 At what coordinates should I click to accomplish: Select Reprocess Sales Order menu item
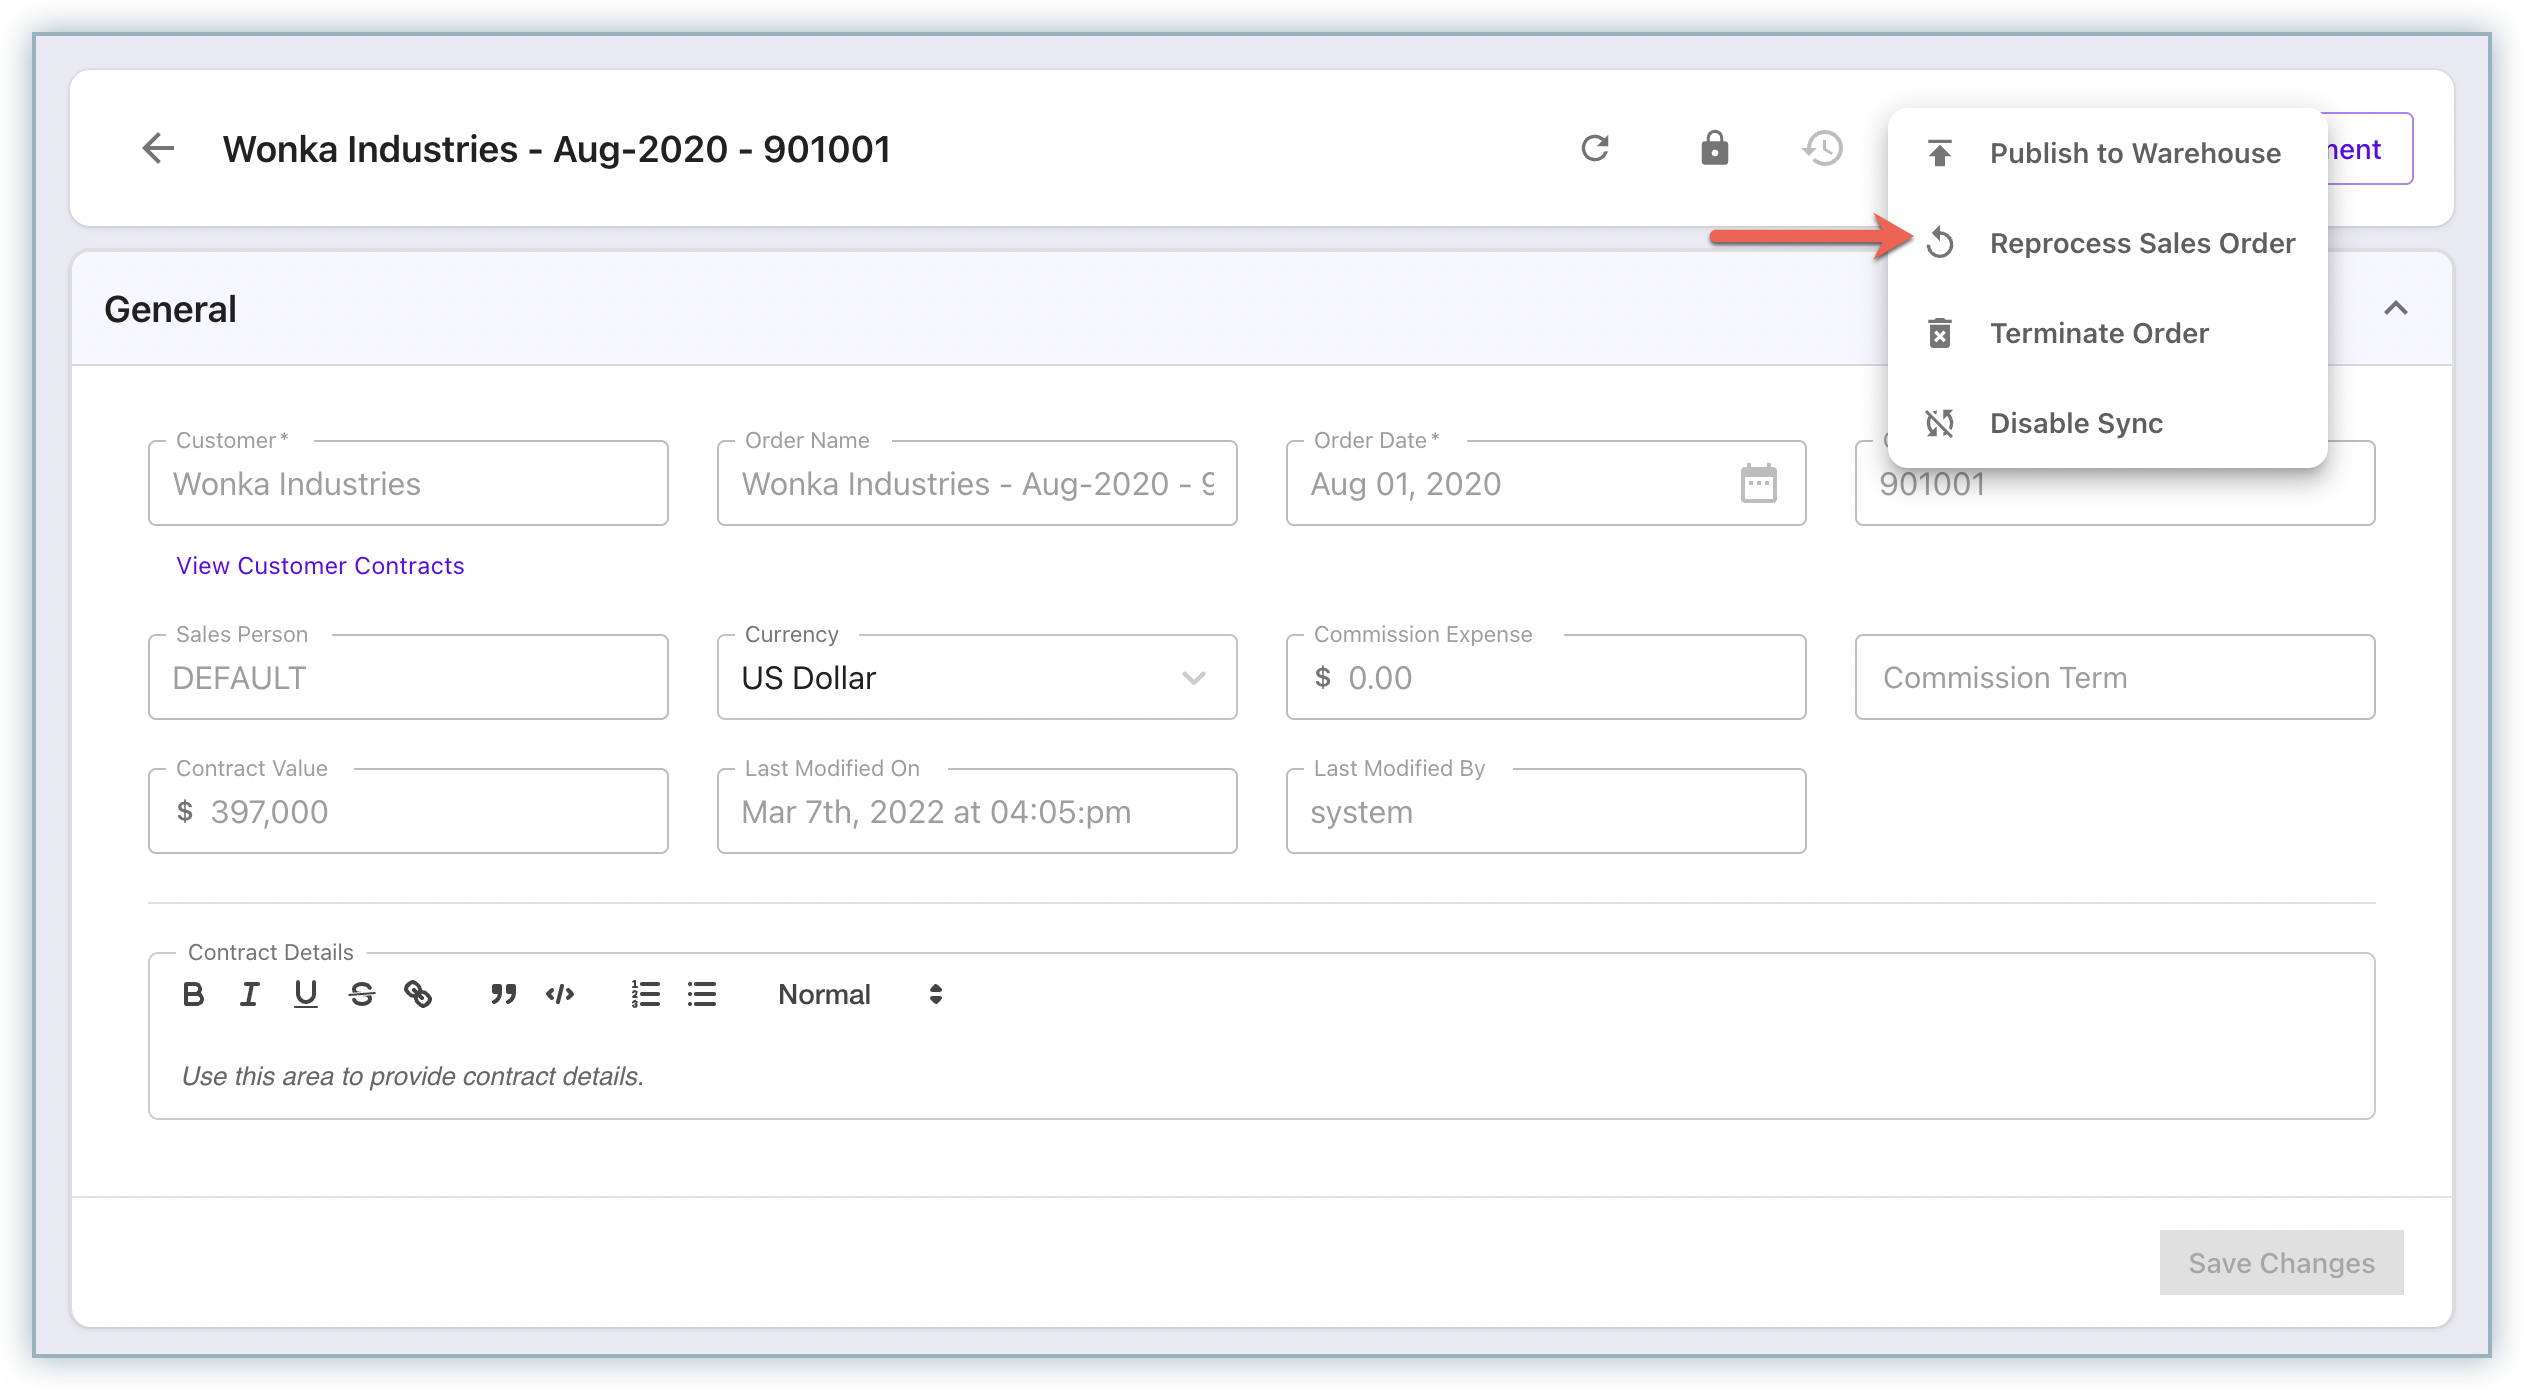point(2108,243)
